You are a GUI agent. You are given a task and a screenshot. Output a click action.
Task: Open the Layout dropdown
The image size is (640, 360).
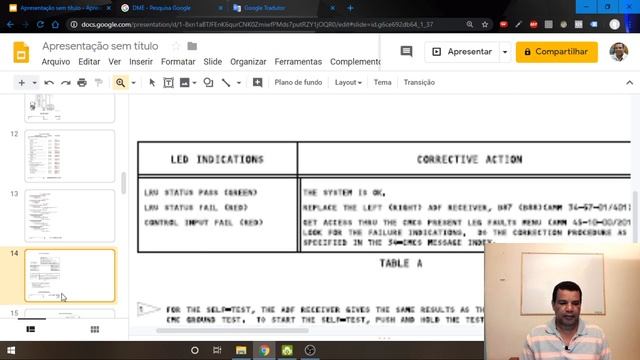click(x=348, y=82)
